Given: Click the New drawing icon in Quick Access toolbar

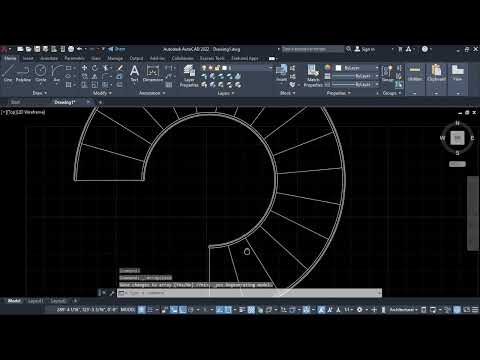Looking at the screenshot, I should (x=20, y=49).
